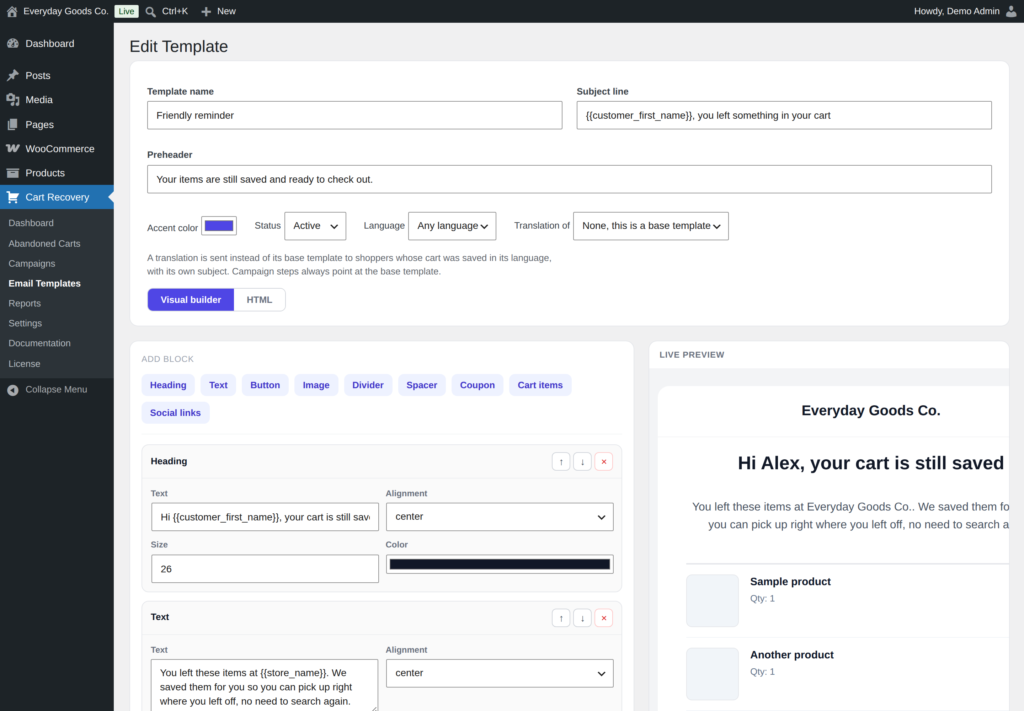The image size is (1024, 711).
Task: Open the Status dropdown set to Active
Action: (x=315, y=226)
